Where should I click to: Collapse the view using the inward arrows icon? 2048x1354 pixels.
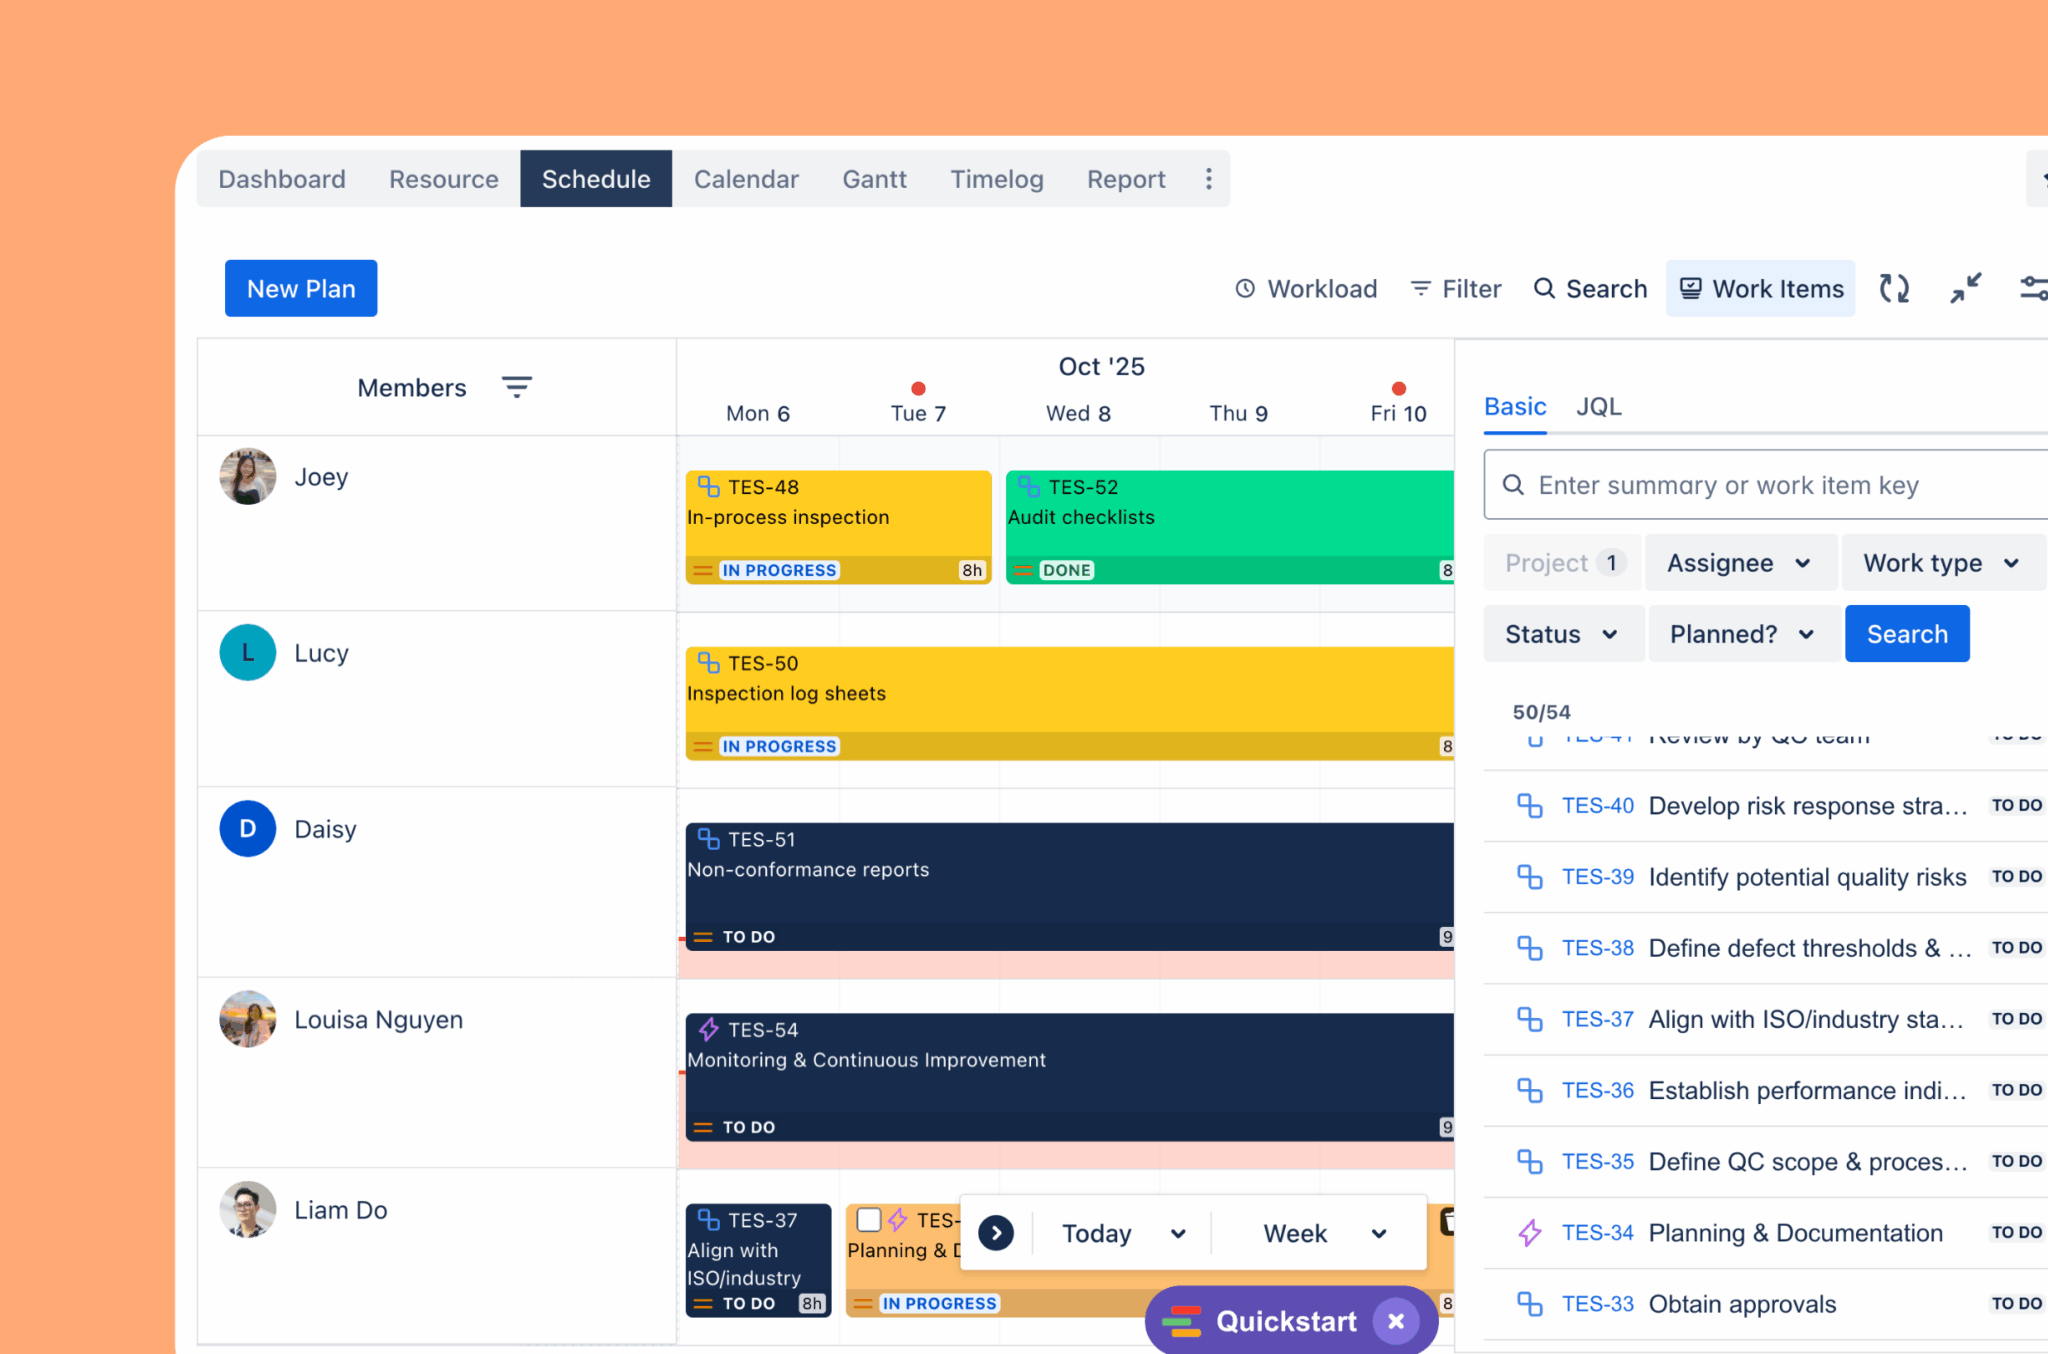(1964, 288)
